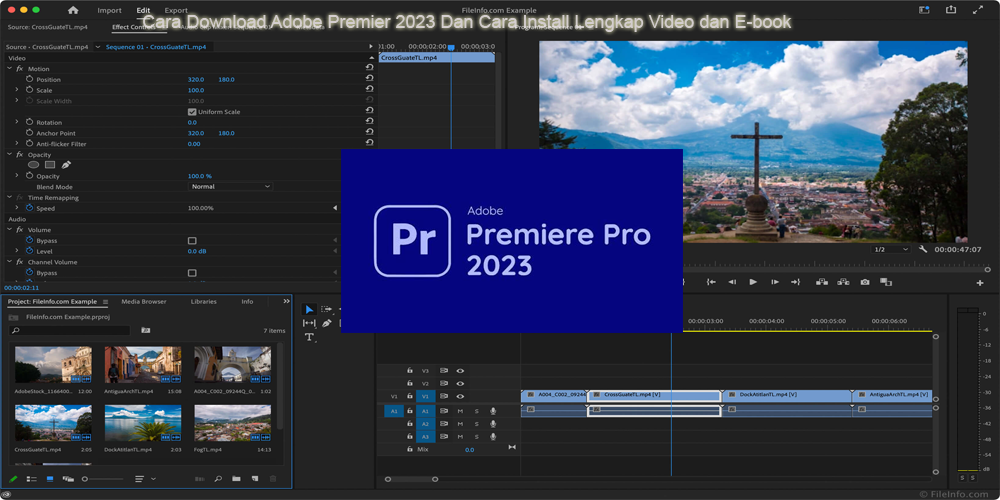Open Comparison View in Program Monitor
Image resolution: width=1000 pixels, height=500 pixels.
point(886,282)
